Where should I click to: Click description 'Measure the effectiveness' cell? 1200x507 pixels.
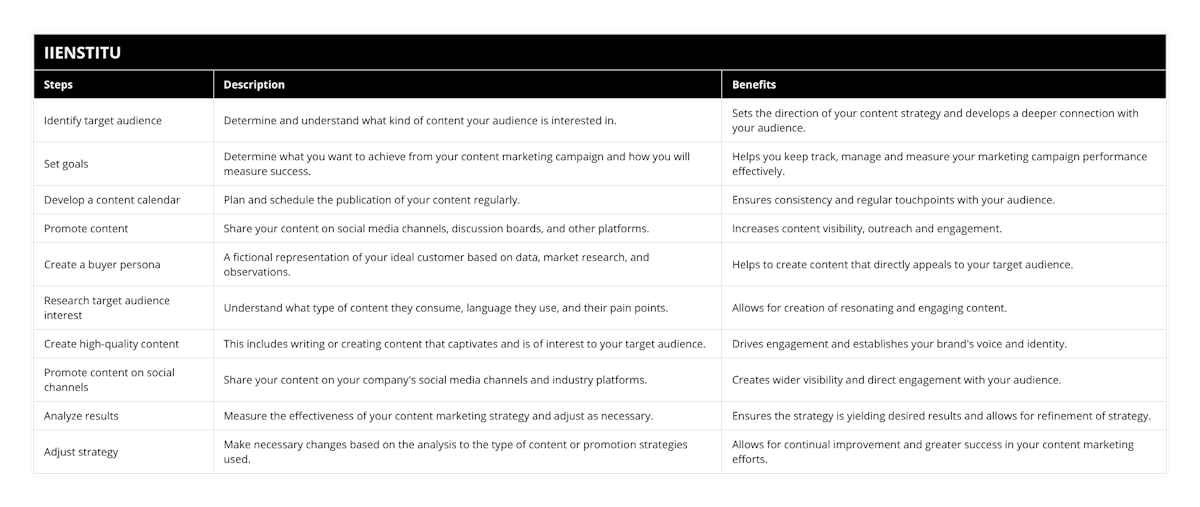pos(438,416)
